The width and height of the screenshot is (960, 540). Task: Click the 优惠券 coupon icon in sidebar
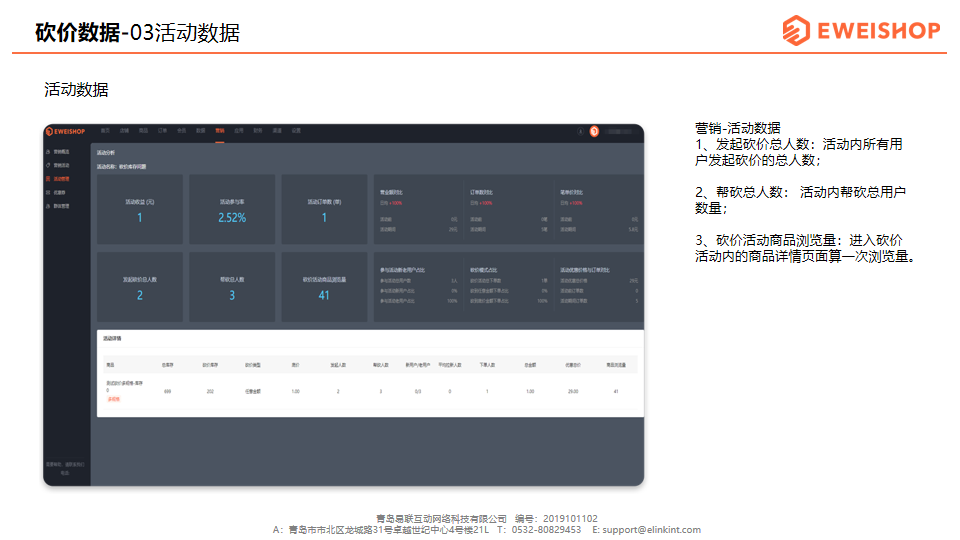pyautogui.click(x=48, y=192)
